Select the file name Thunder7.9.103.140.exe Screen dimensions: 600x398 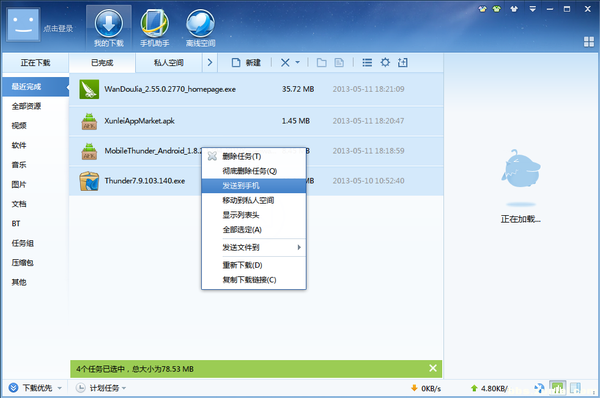(x=145, y=181)
